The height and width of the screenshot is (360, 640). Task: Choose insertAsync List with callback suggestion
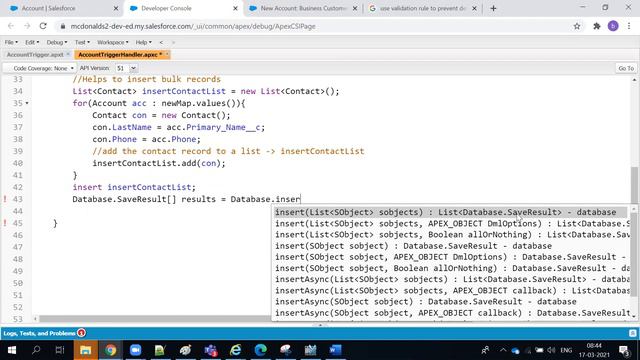(x=452, y=291)
